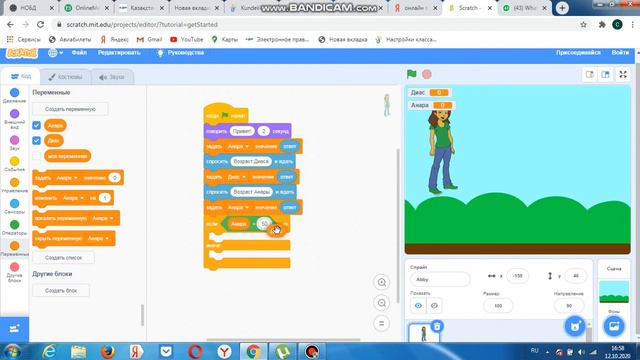Click the Scratch logo in the menu bar
This screenshot has height=360, width=640.
[x=22, y=53]
